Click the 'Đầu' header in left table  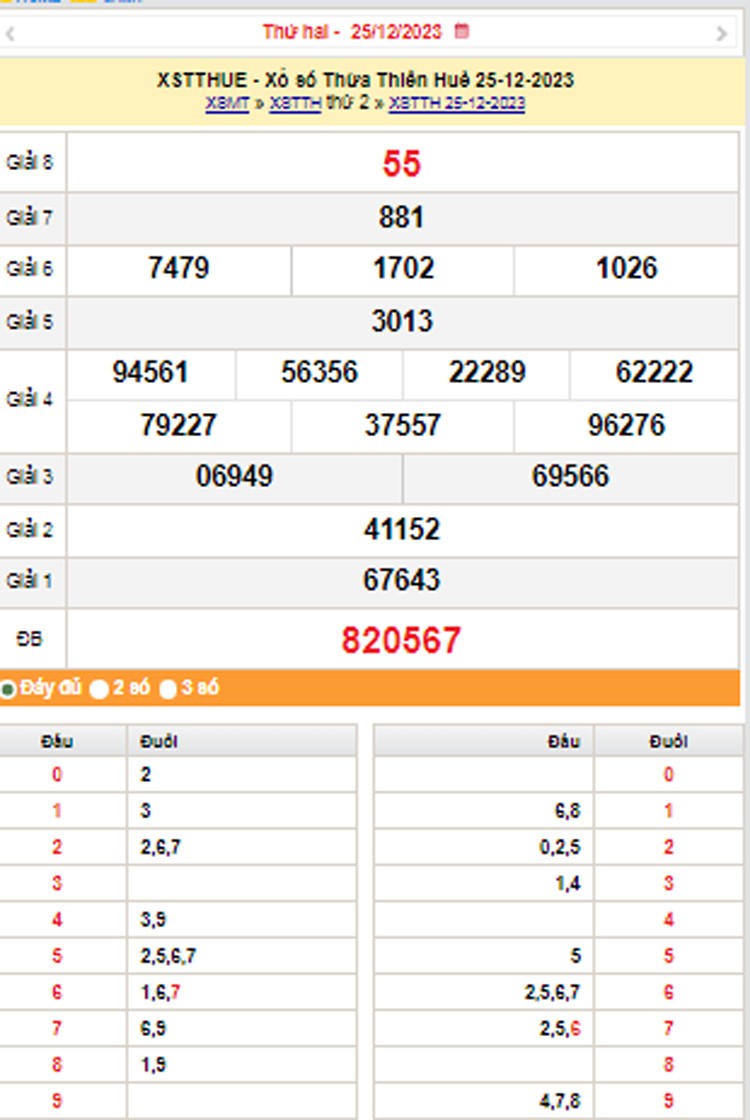[57, 742]
